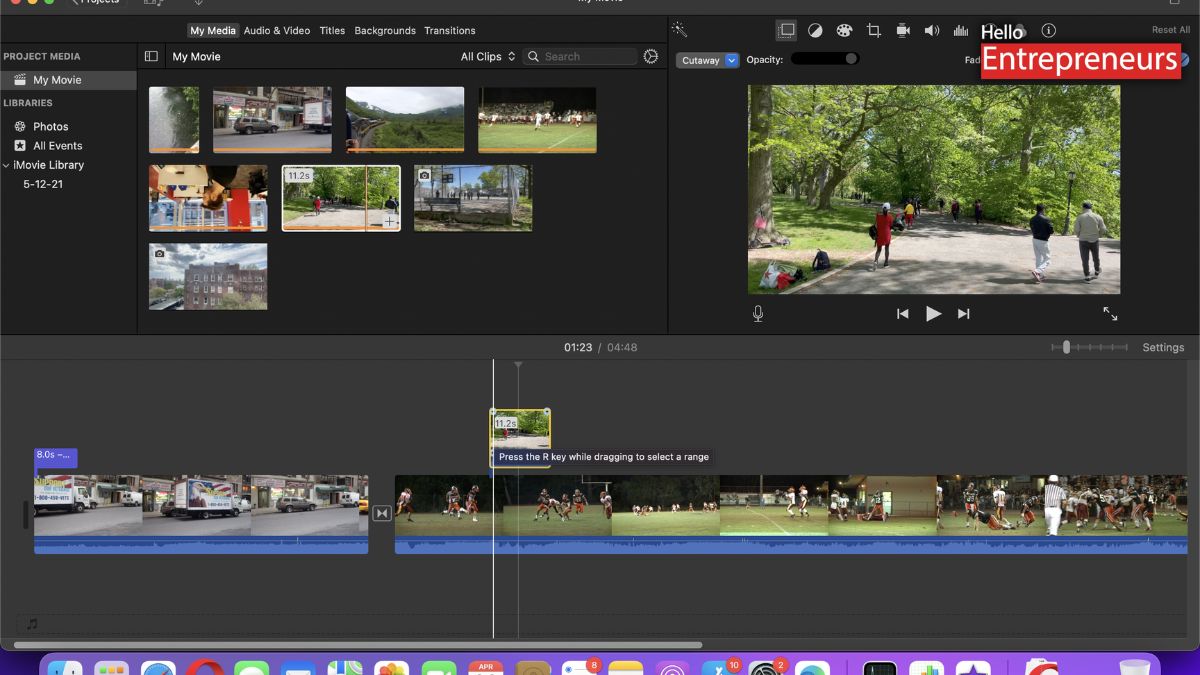Click the voiceover microphone icon
The width and height of the screenshot is (1200, 675).
coord(758,314)
